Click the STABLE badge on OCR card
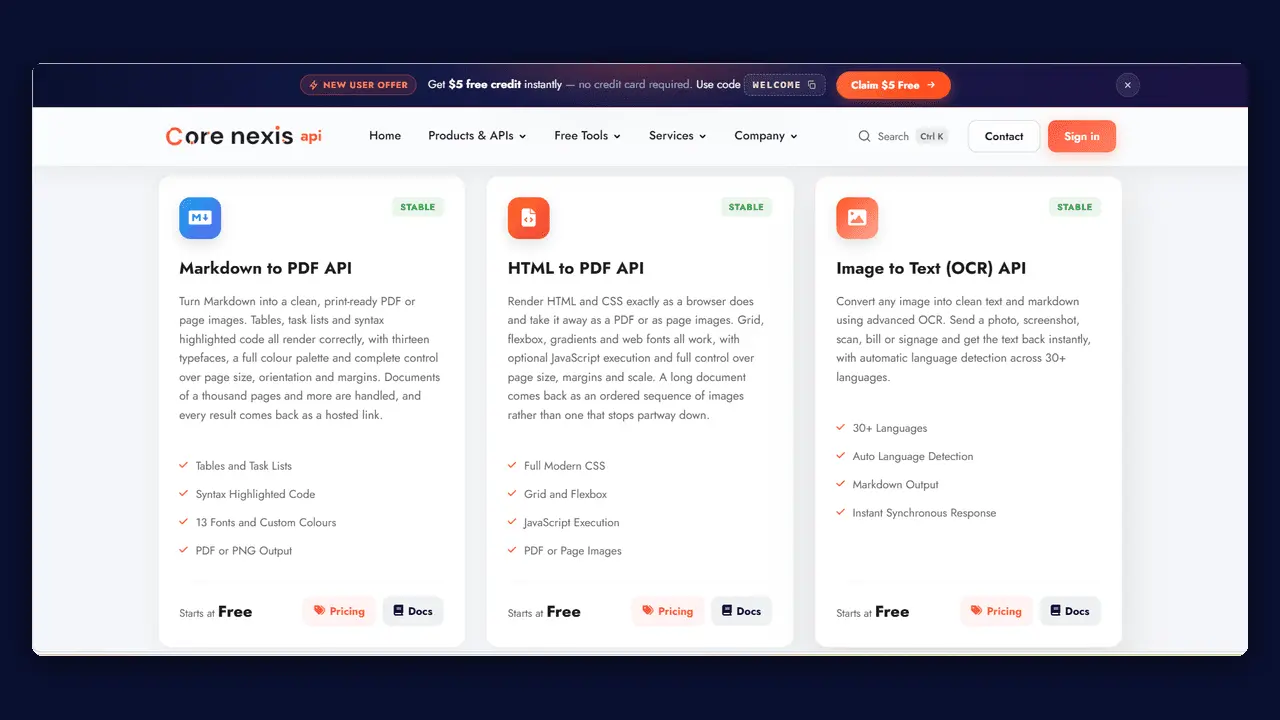 click(x=1075, y=207)
